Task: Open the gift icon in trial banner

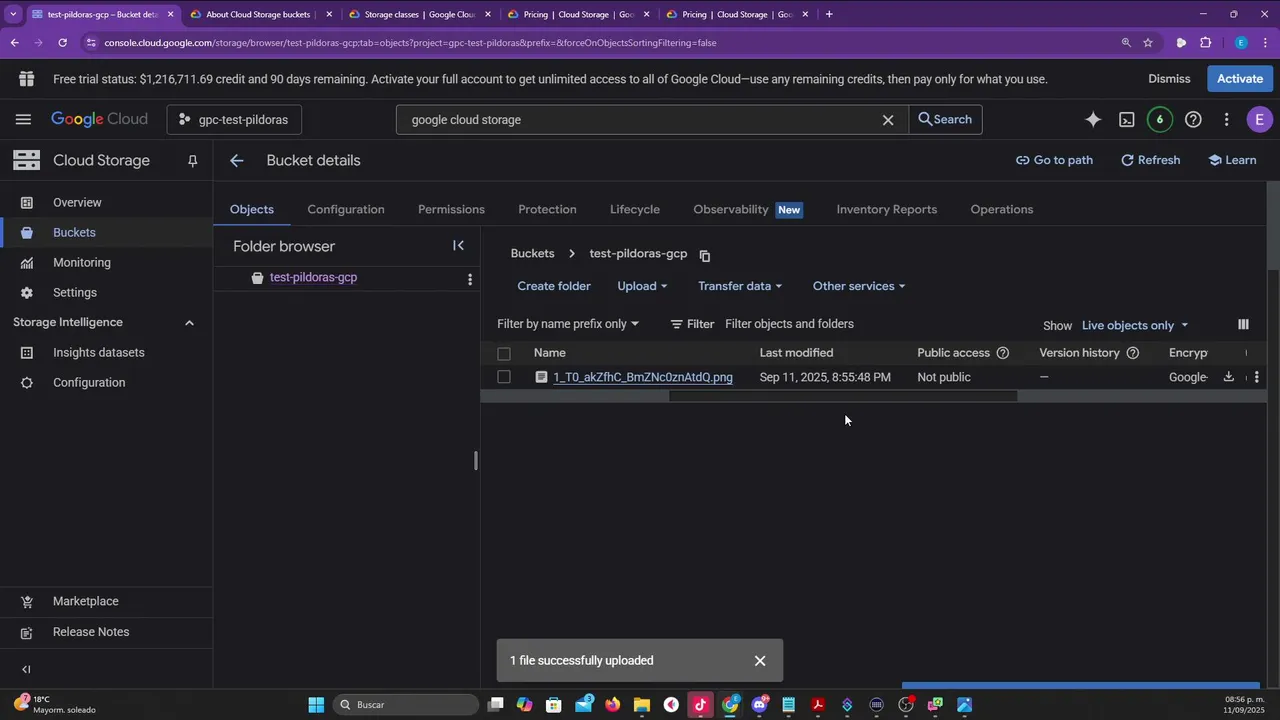Action: (26, 79)
